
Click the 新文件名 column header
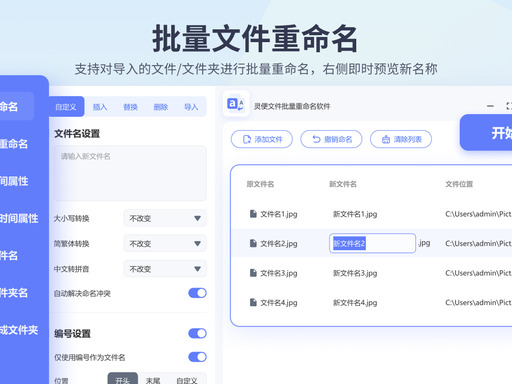(x=343, y=184)
